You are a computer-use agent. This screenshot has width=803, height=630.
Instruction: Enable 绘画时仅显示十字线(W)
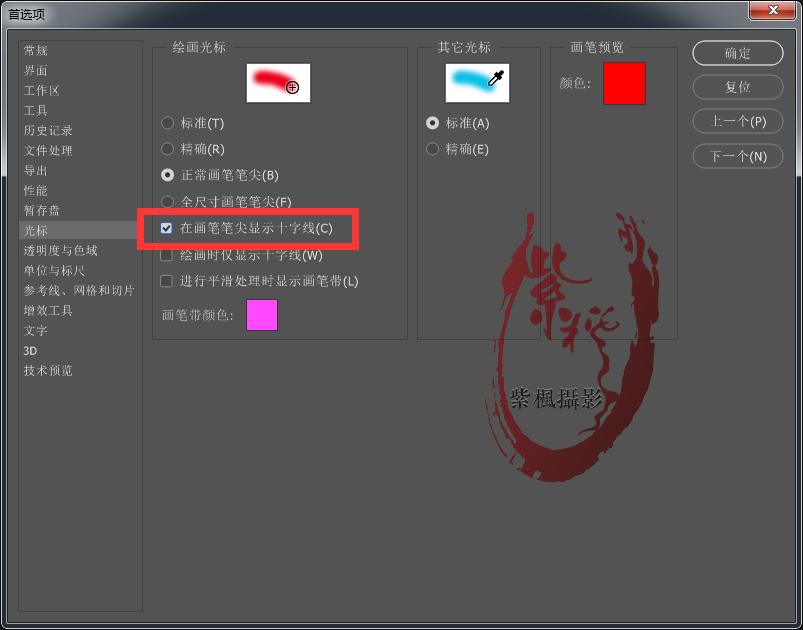166,255
